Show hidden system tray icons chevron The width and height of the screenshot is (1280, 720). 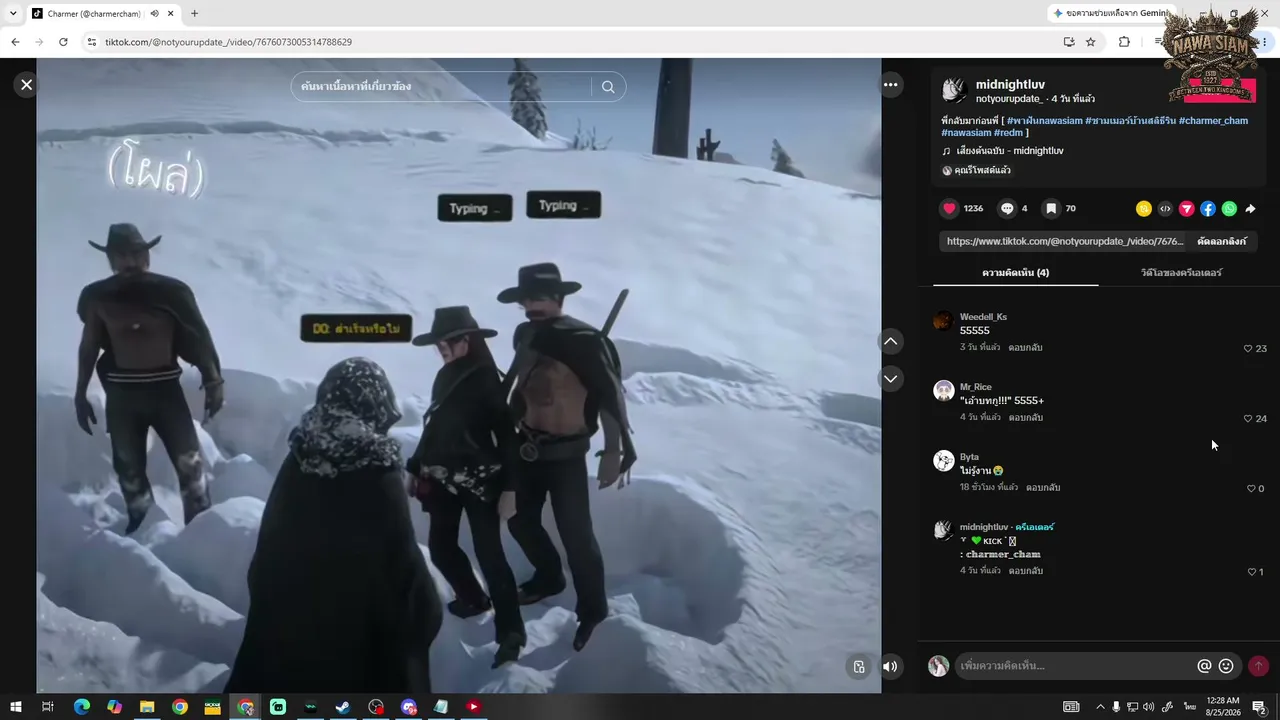(x=1100, y=707)
